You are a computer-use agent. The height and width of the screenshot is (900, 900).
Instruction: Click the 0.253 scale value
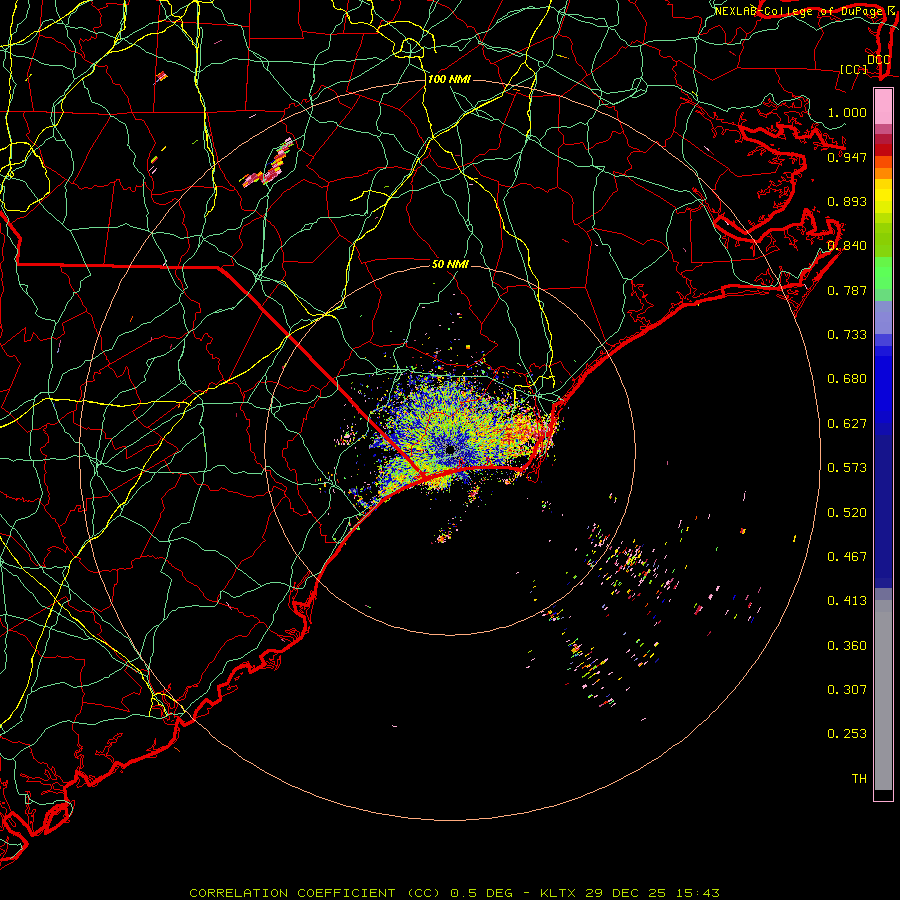847,734
